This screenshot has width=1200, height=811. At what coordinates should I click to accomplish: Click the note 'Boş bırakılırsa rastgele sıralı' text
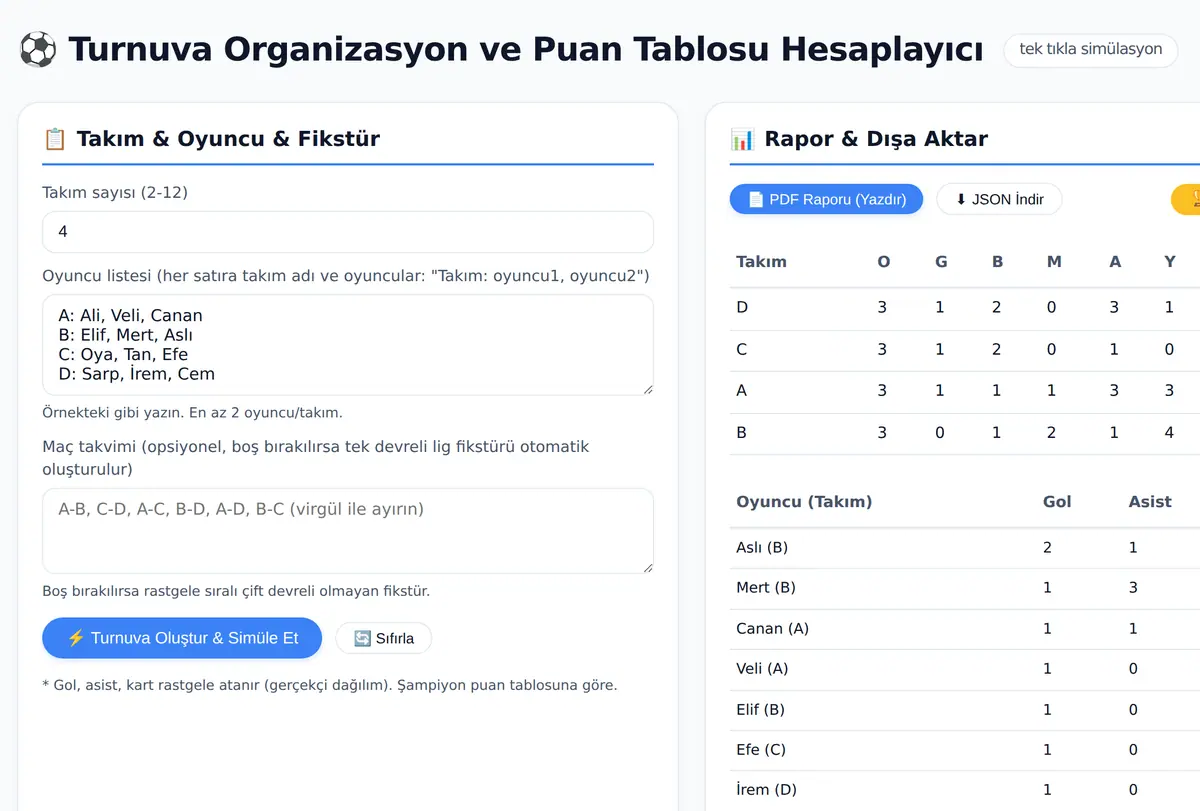coord(236,591)
